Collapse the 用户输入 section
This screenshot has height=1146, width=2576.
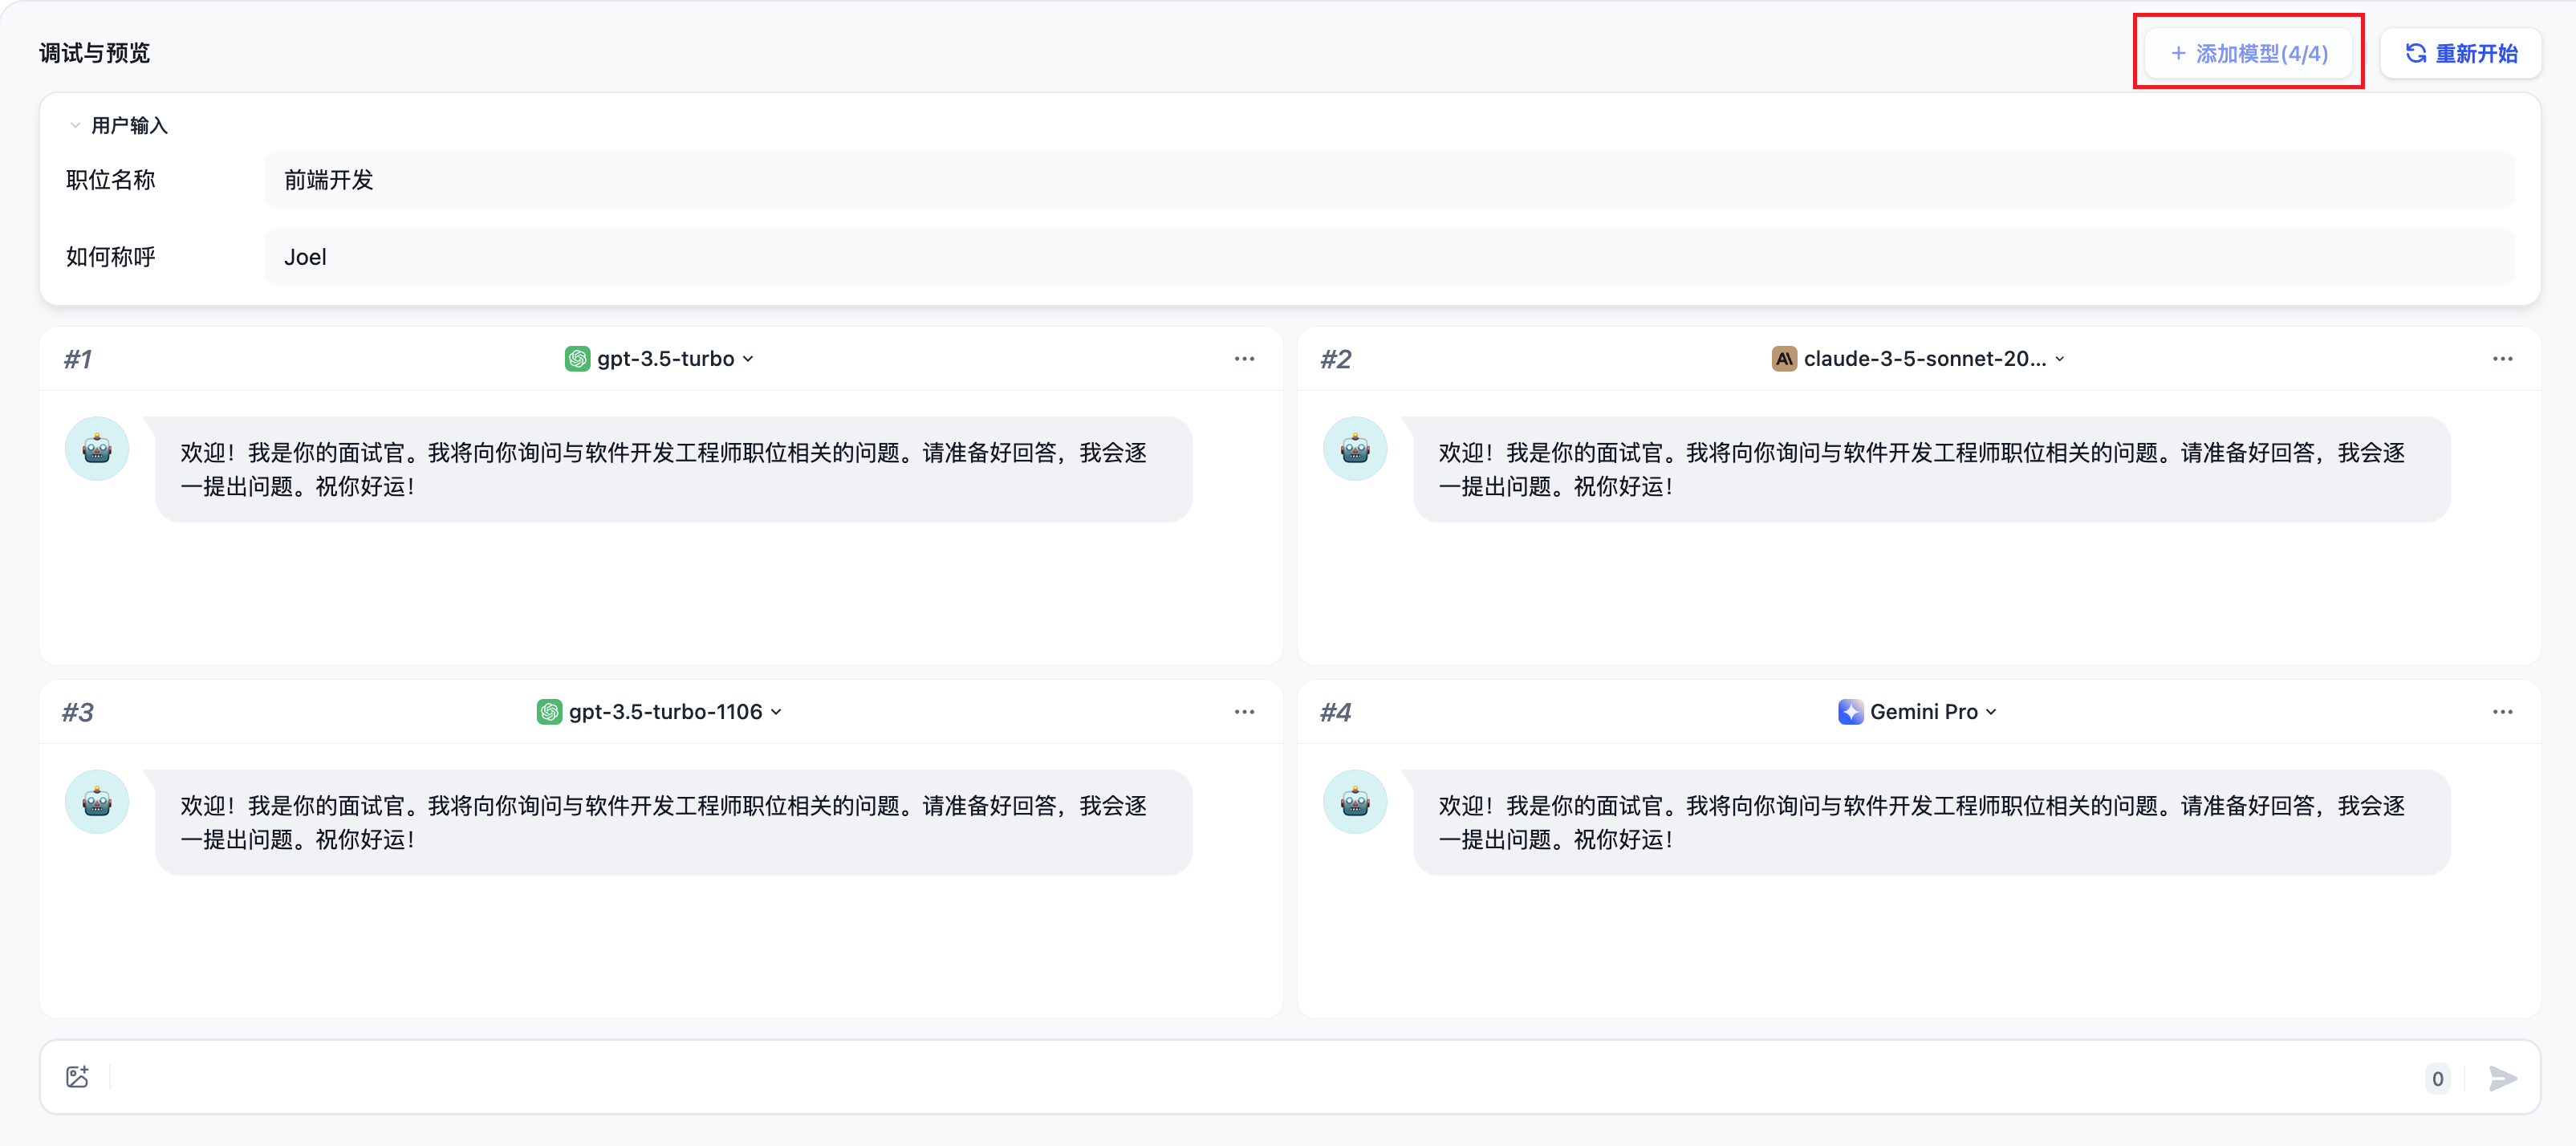(75, 126)
